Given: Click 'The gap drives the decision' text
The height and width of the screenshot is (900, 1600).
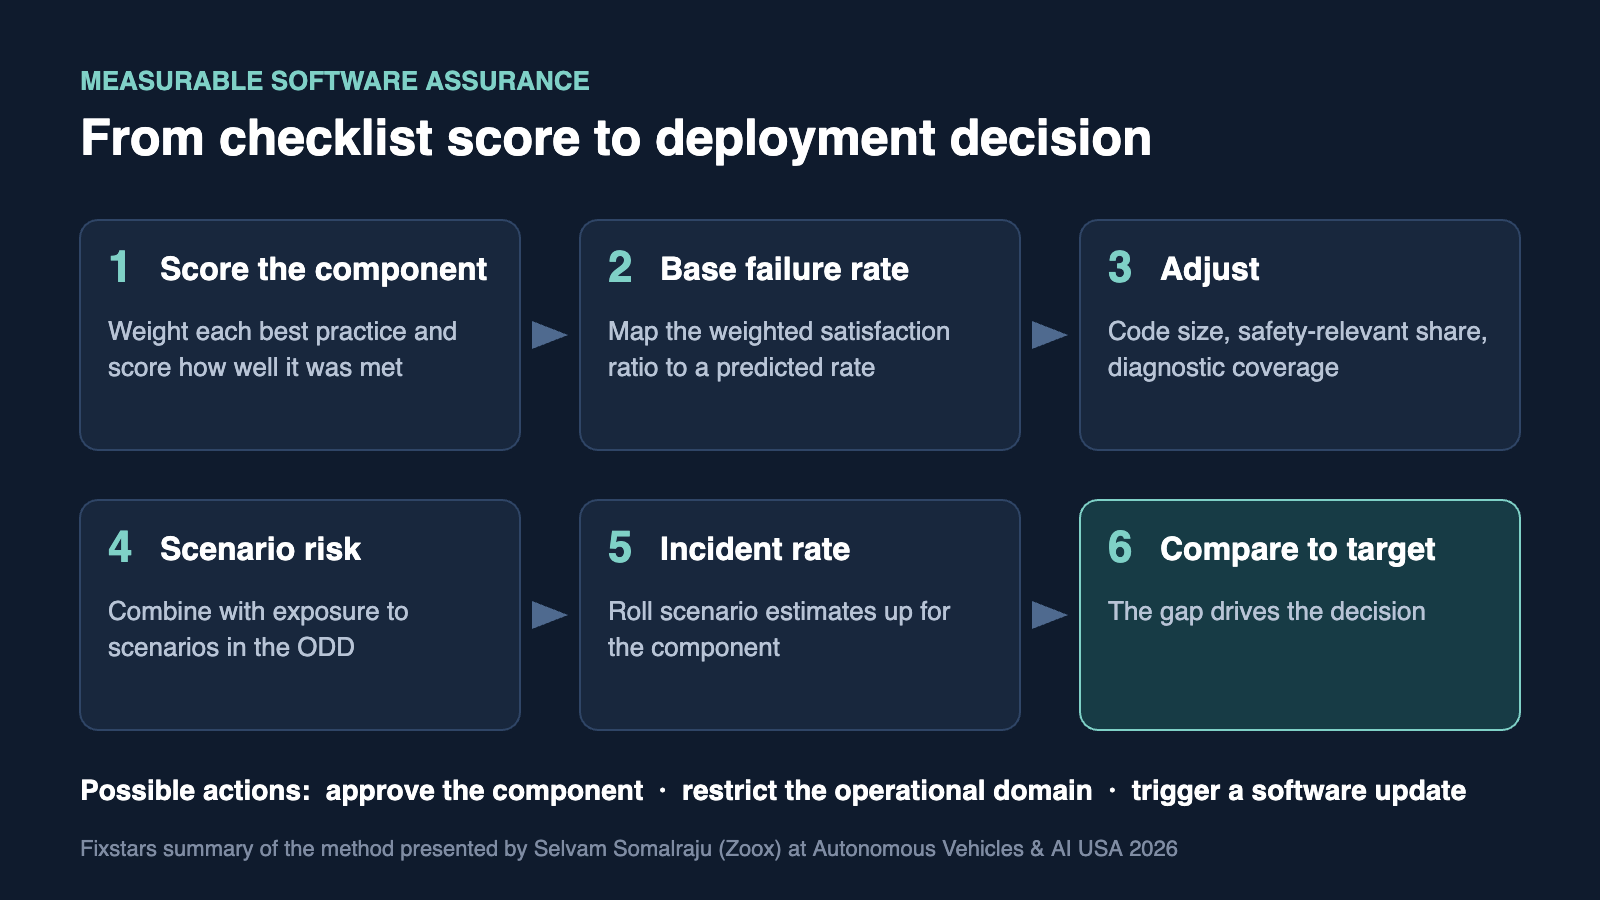Looking at the screenshot, I should (1266, 612).
